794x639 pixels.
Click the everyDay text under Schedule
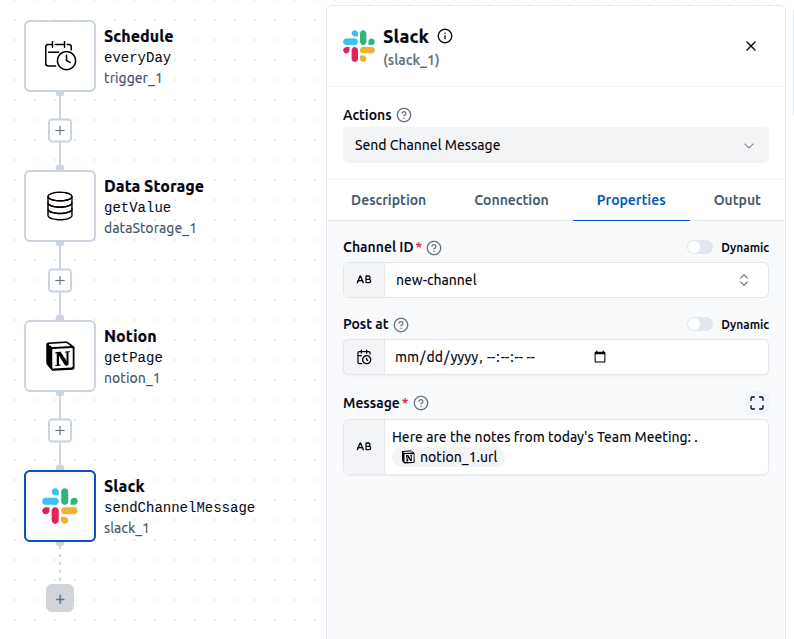pos(137,58)
